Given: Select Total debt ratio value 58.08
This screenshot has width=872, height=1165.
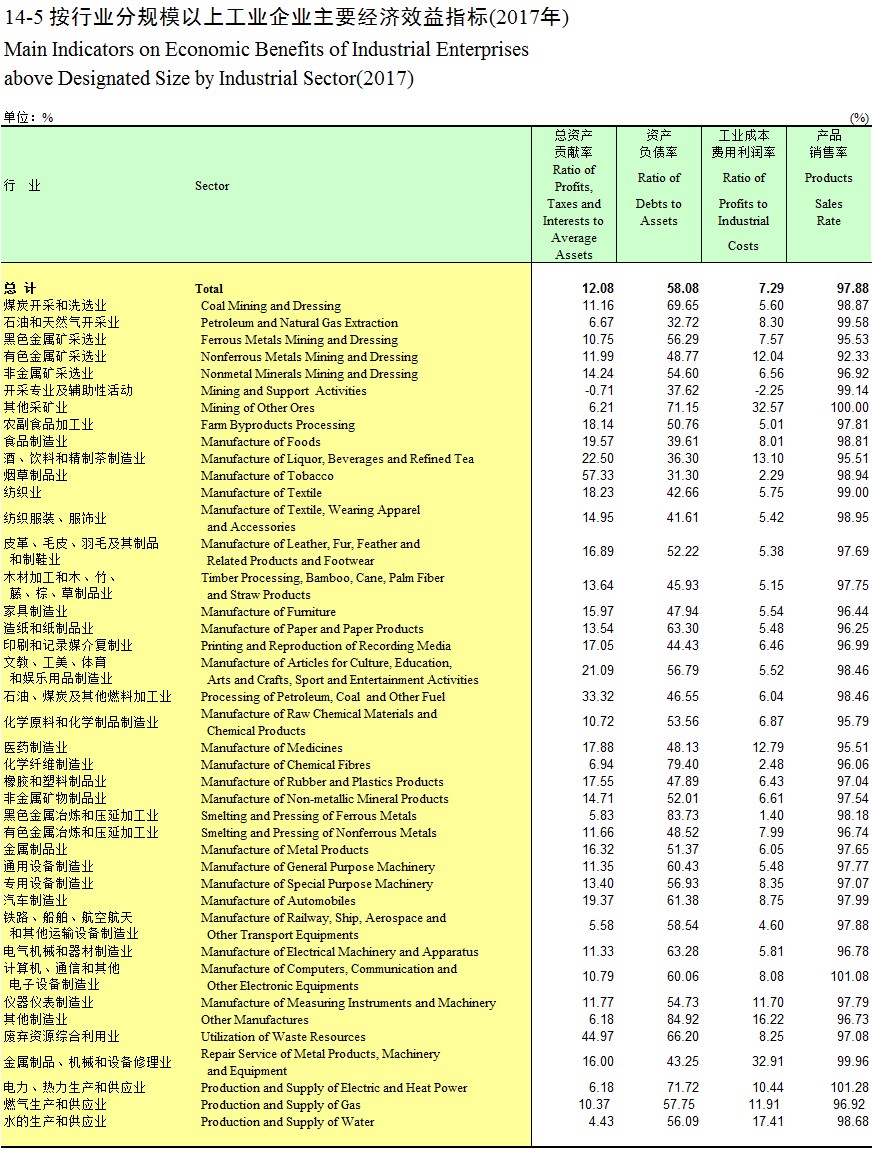Looking at the screenshot, I should tap(683, 288).
